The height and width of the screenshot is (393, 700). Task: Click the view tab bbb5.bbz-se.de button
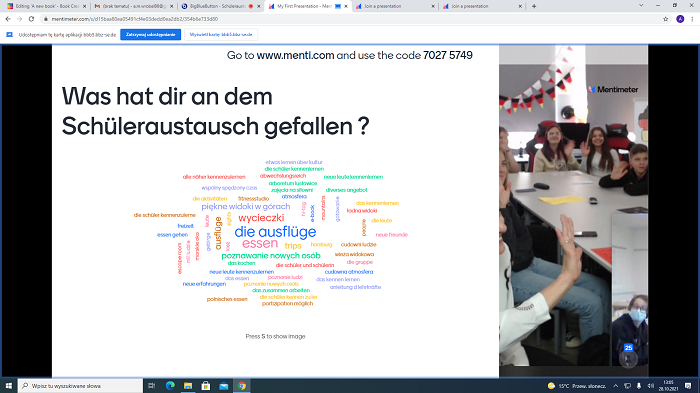click(221, 35)
